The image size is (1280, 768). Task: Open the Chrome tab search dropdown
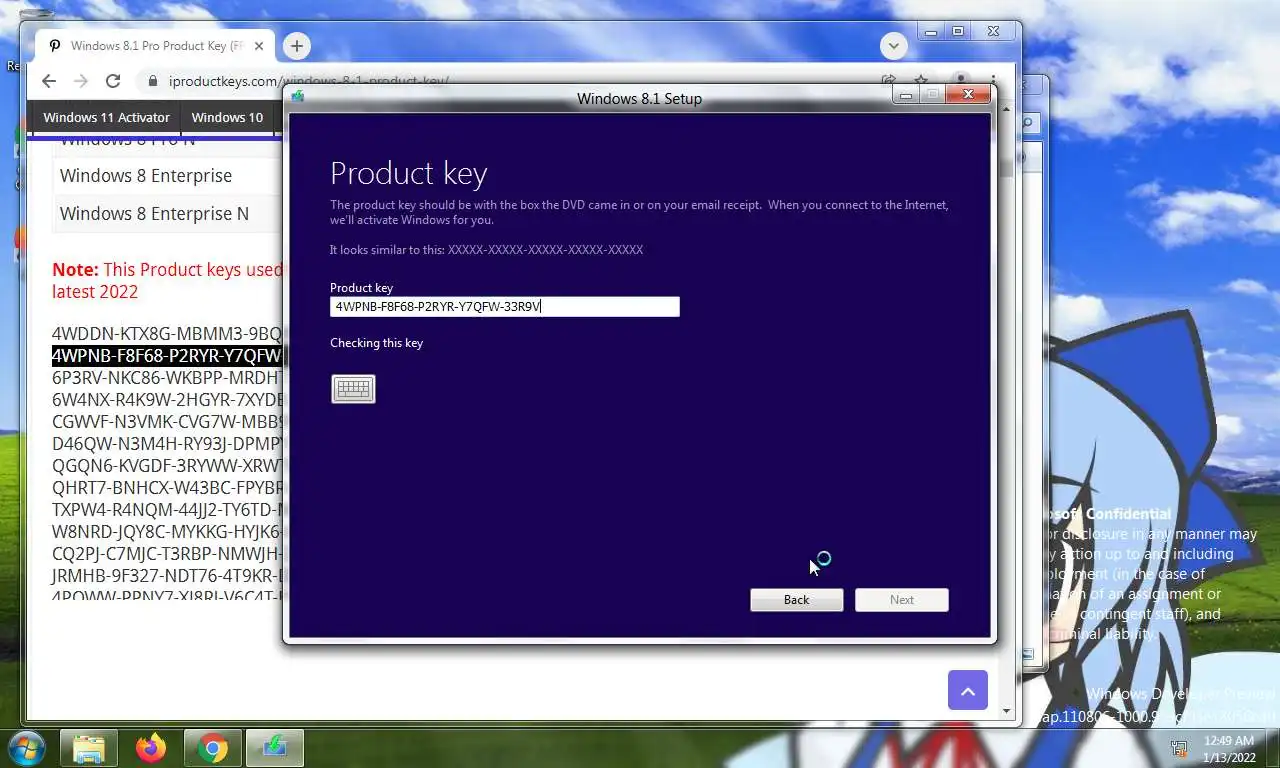[x=893, y=46]
